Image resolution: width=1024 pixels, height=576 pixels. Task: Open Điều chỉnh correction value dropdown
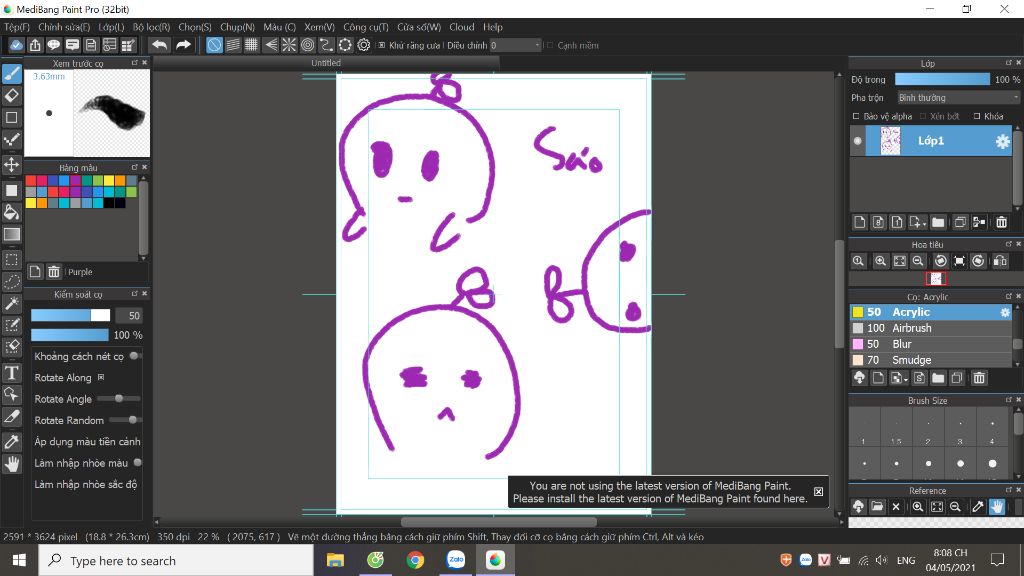516,45
